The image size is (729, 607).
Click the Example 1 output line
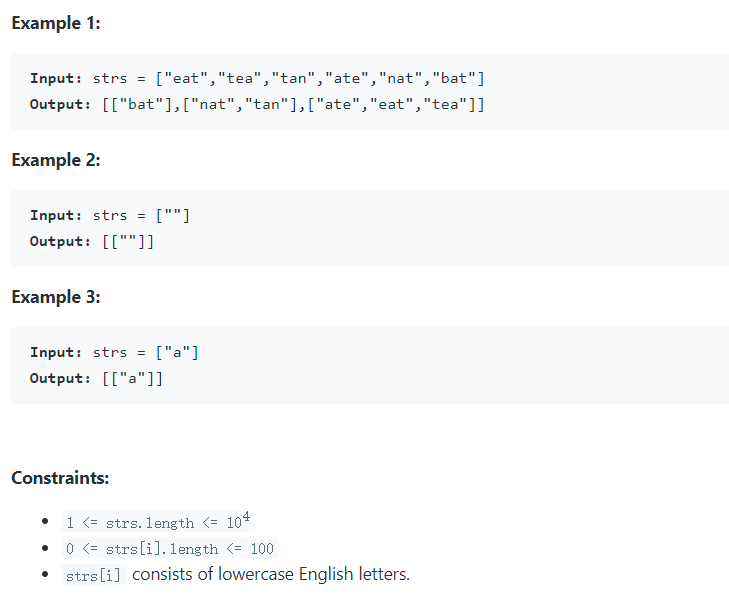pyautogui.click(x=257, y=105)
